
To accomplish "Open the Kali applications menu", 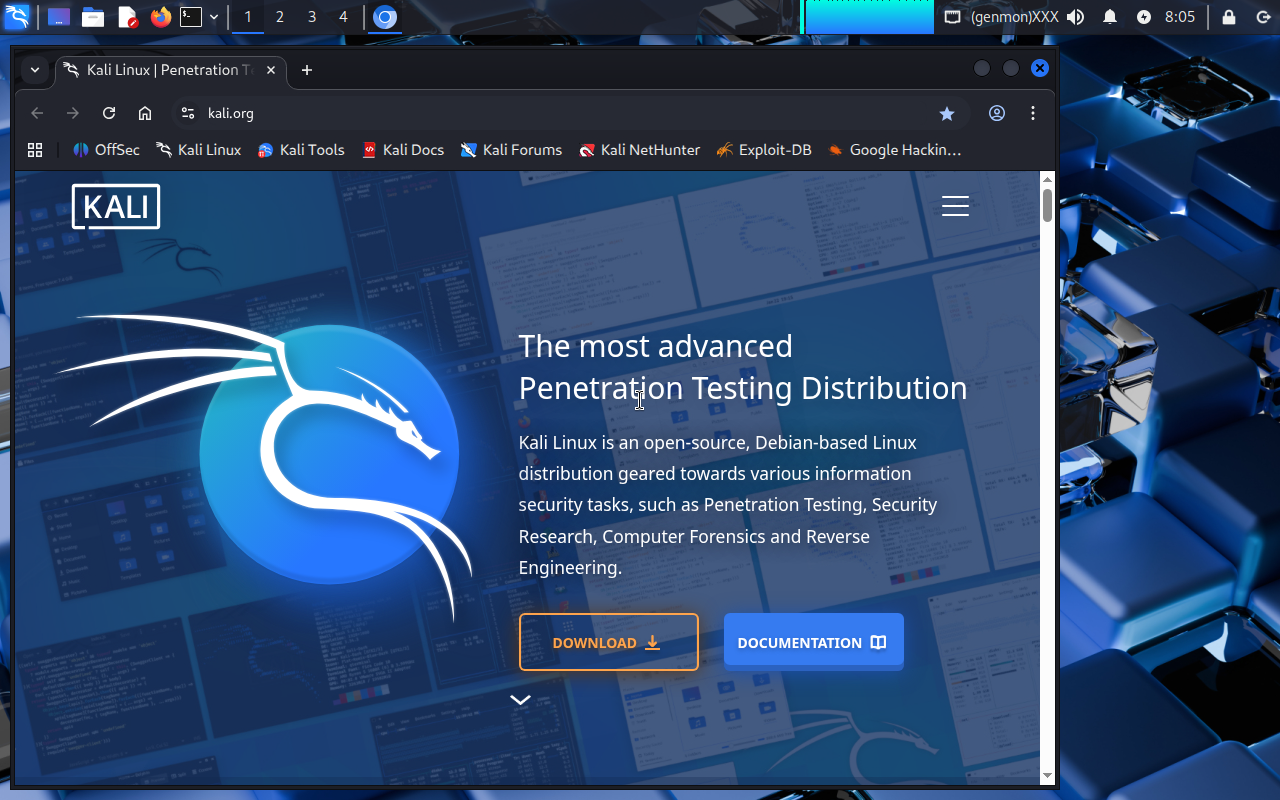I will tap(17, 17).
